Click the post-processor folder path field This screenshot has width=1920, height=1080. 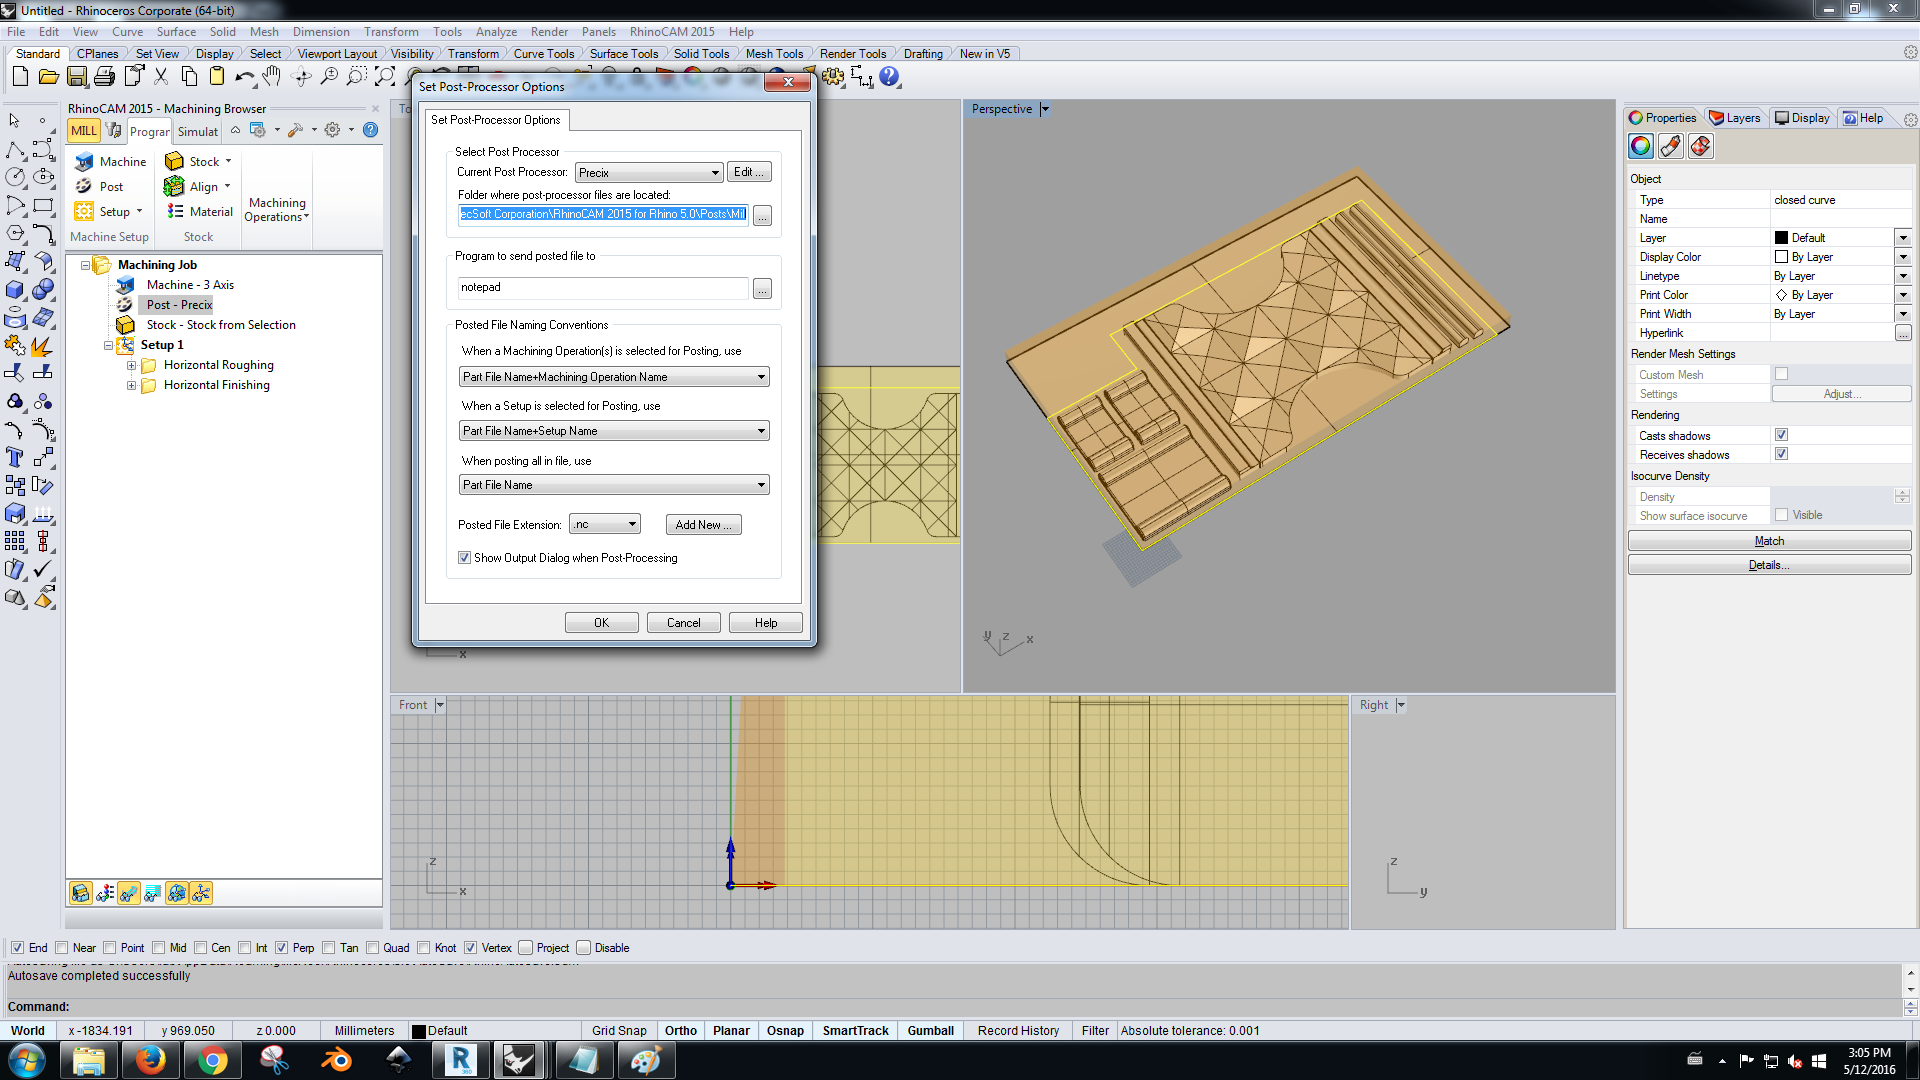(x=603, y=214)
